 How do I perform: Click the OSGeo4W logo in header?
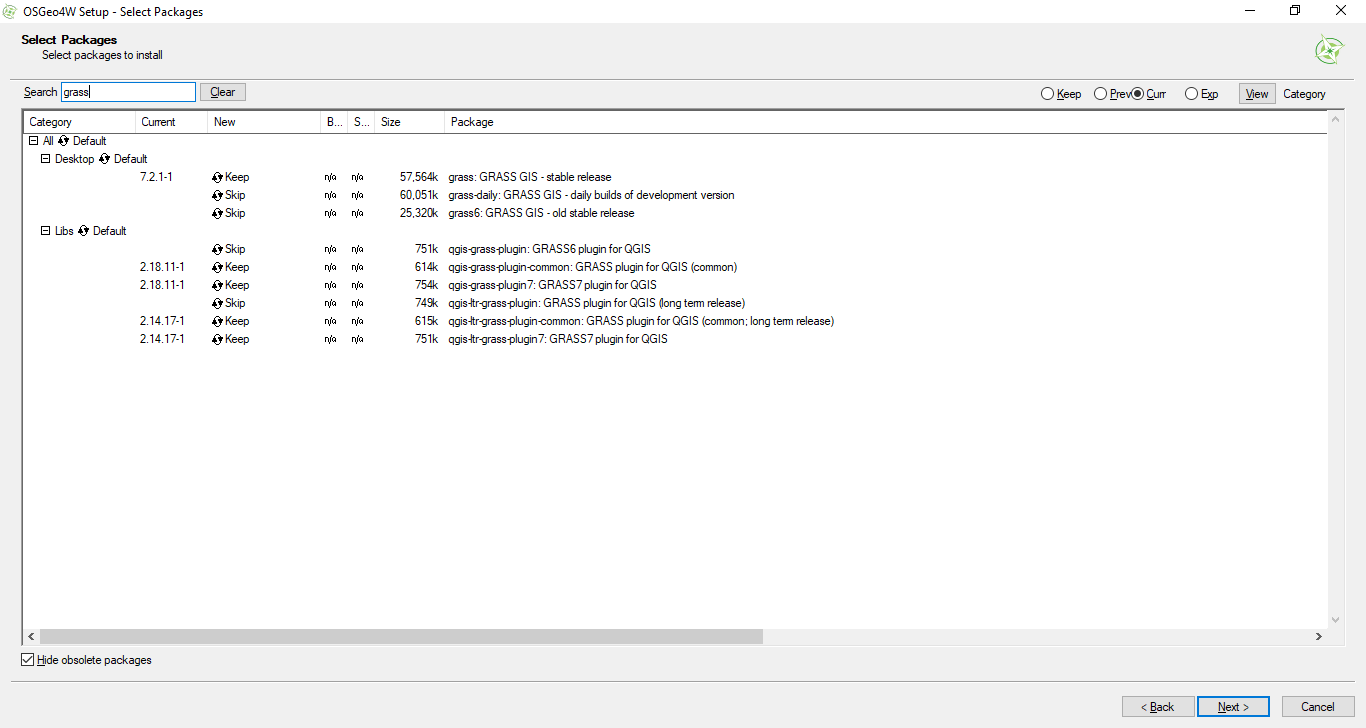[1329, 49]
